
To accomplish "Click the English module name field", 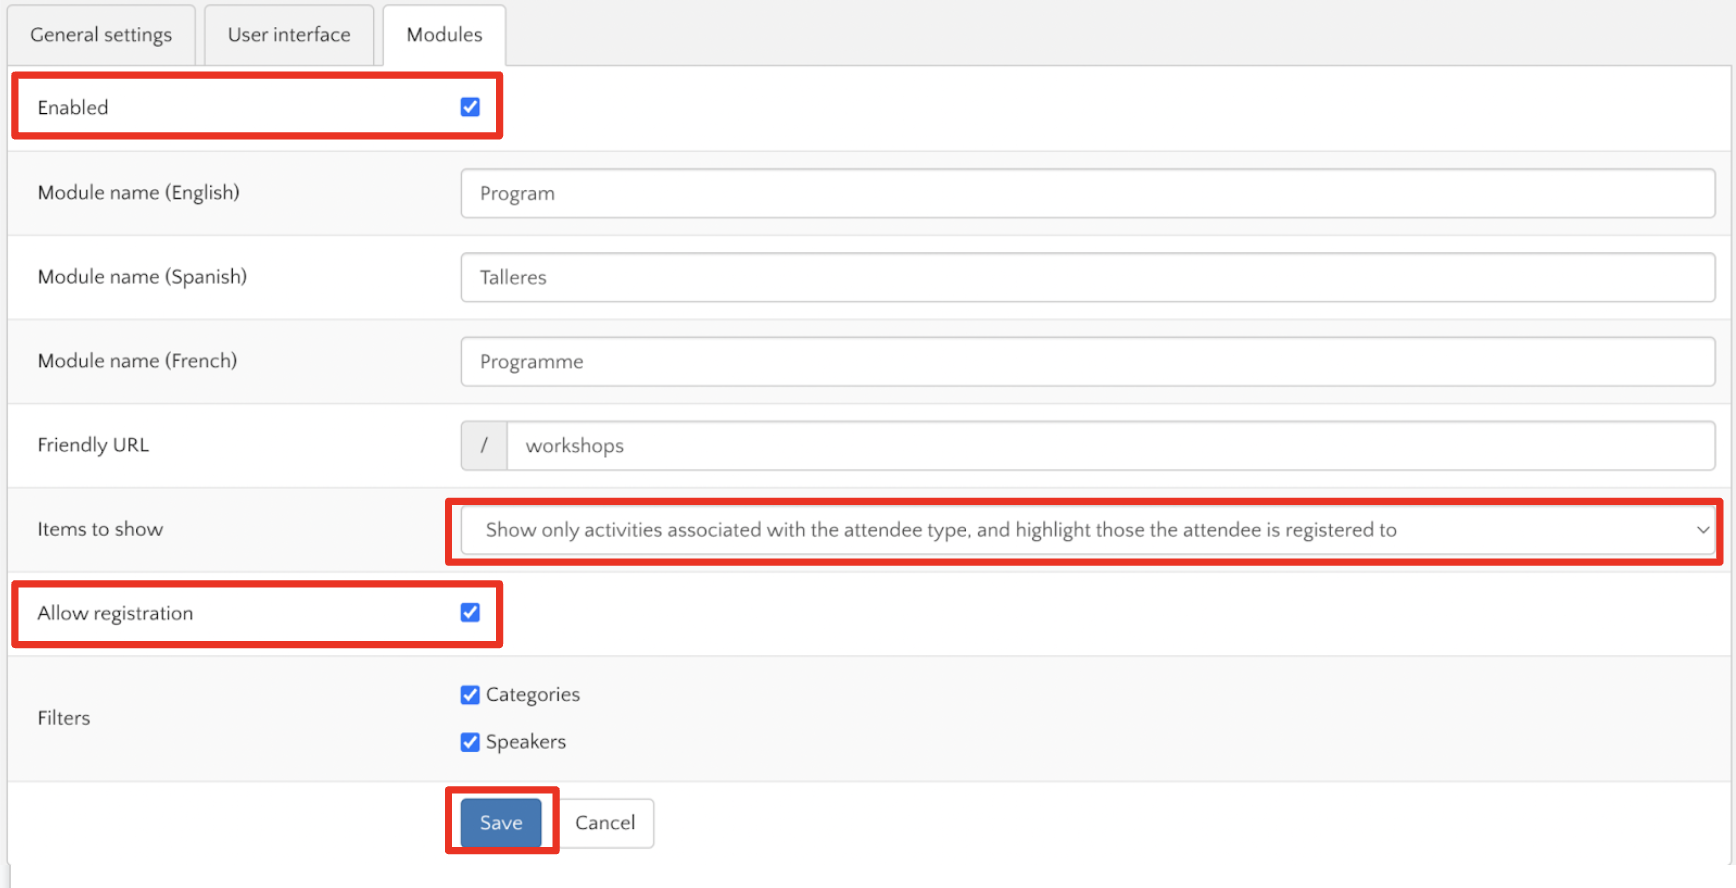I will [1087, 193].
